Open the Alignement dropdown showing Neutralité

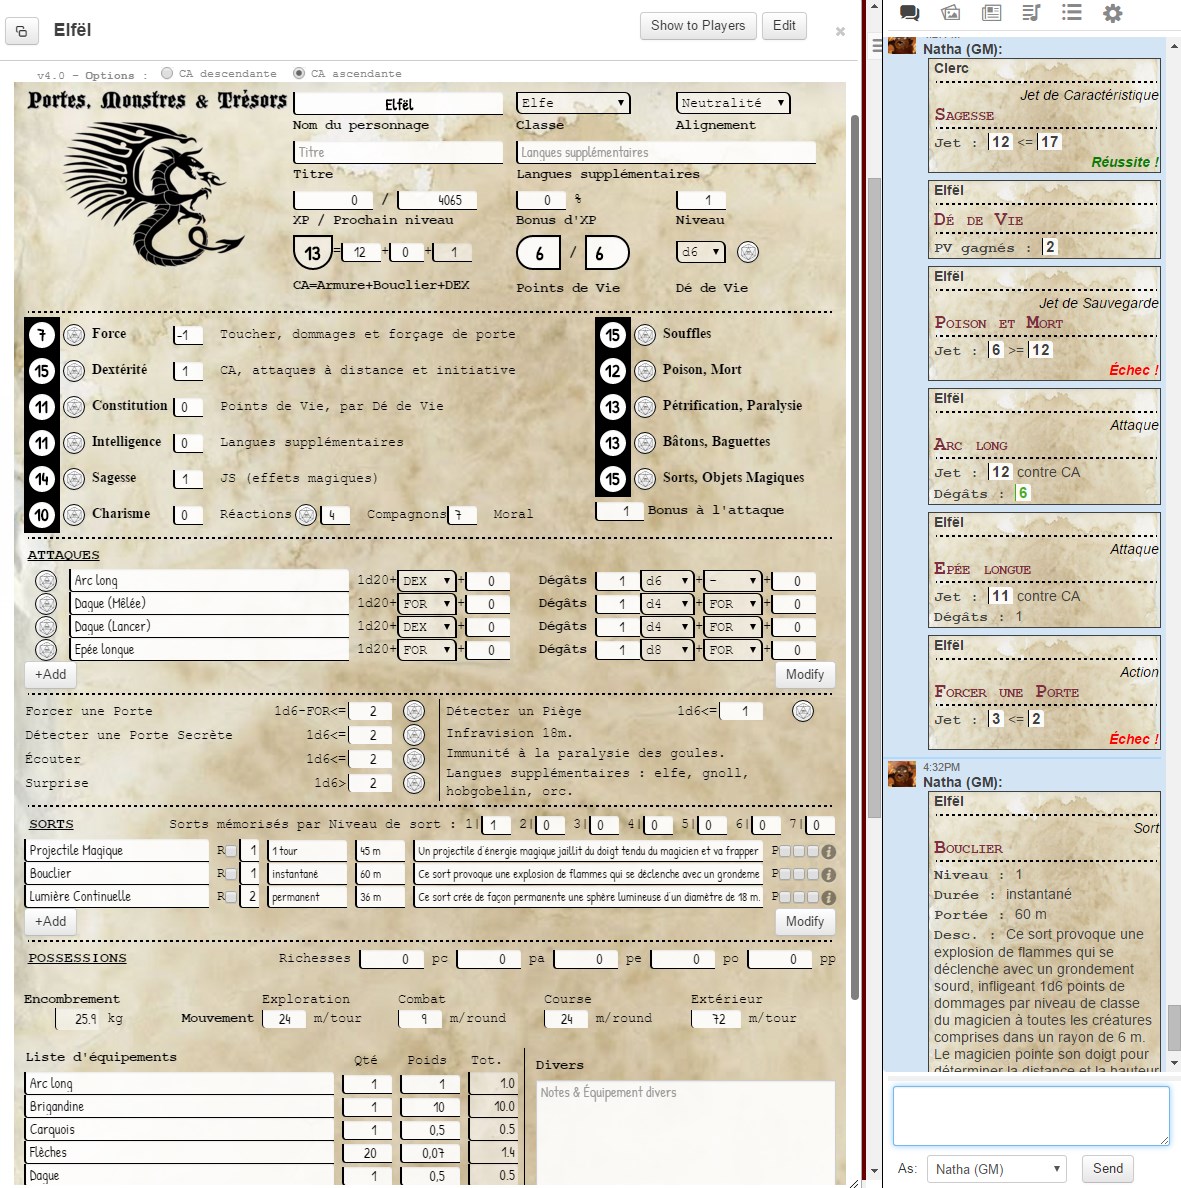tap(733, 103)
